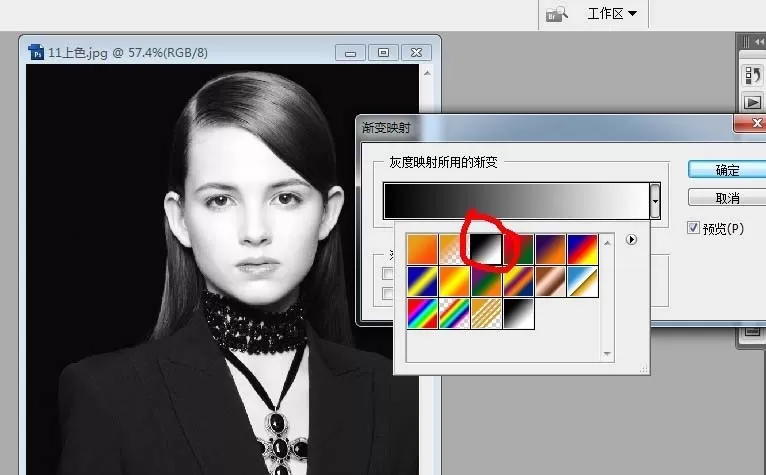Viewport: 766px width, 475px height.
Task: Expand the collapsed panel dock arrows
Action: [759, 42]
